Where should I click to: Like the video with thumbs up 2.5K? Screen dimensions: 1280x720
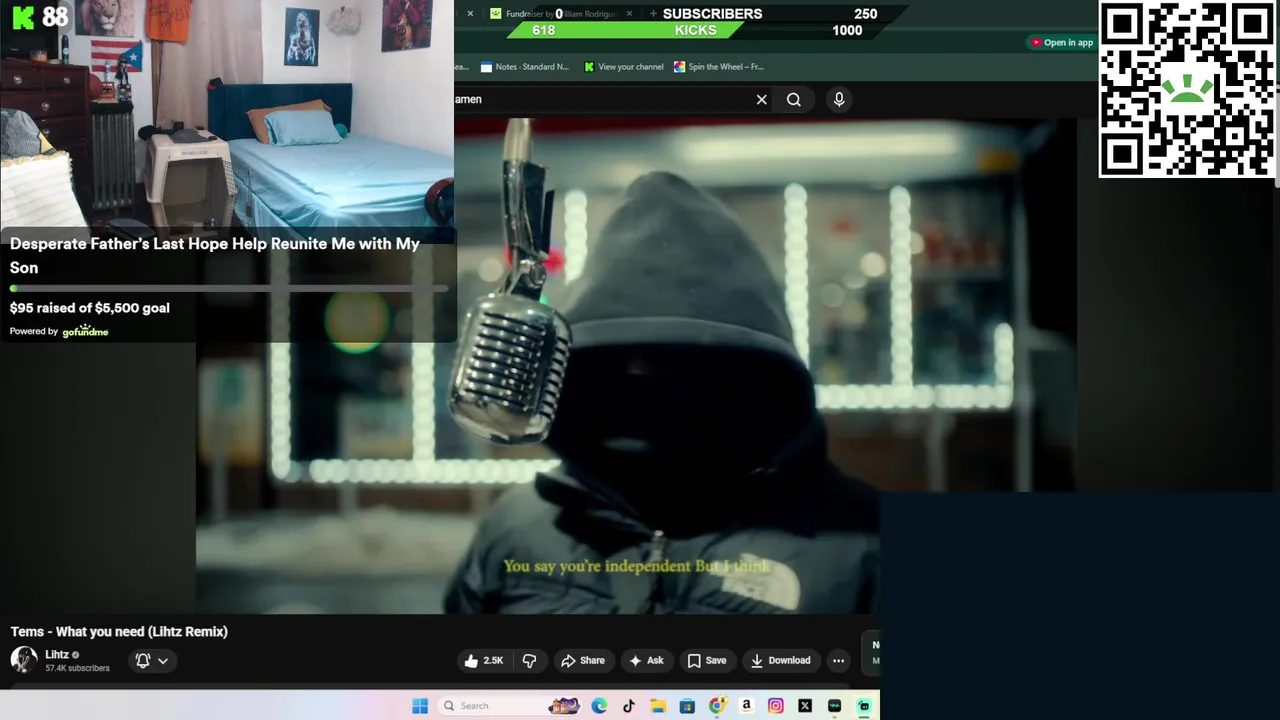pos(483,660)
